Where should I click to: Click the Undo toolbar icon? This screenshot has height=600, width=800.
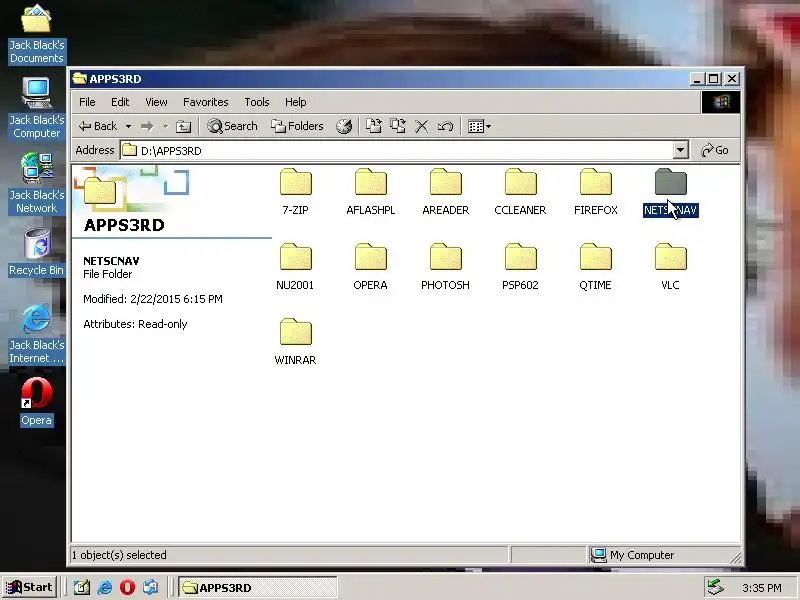445,126
